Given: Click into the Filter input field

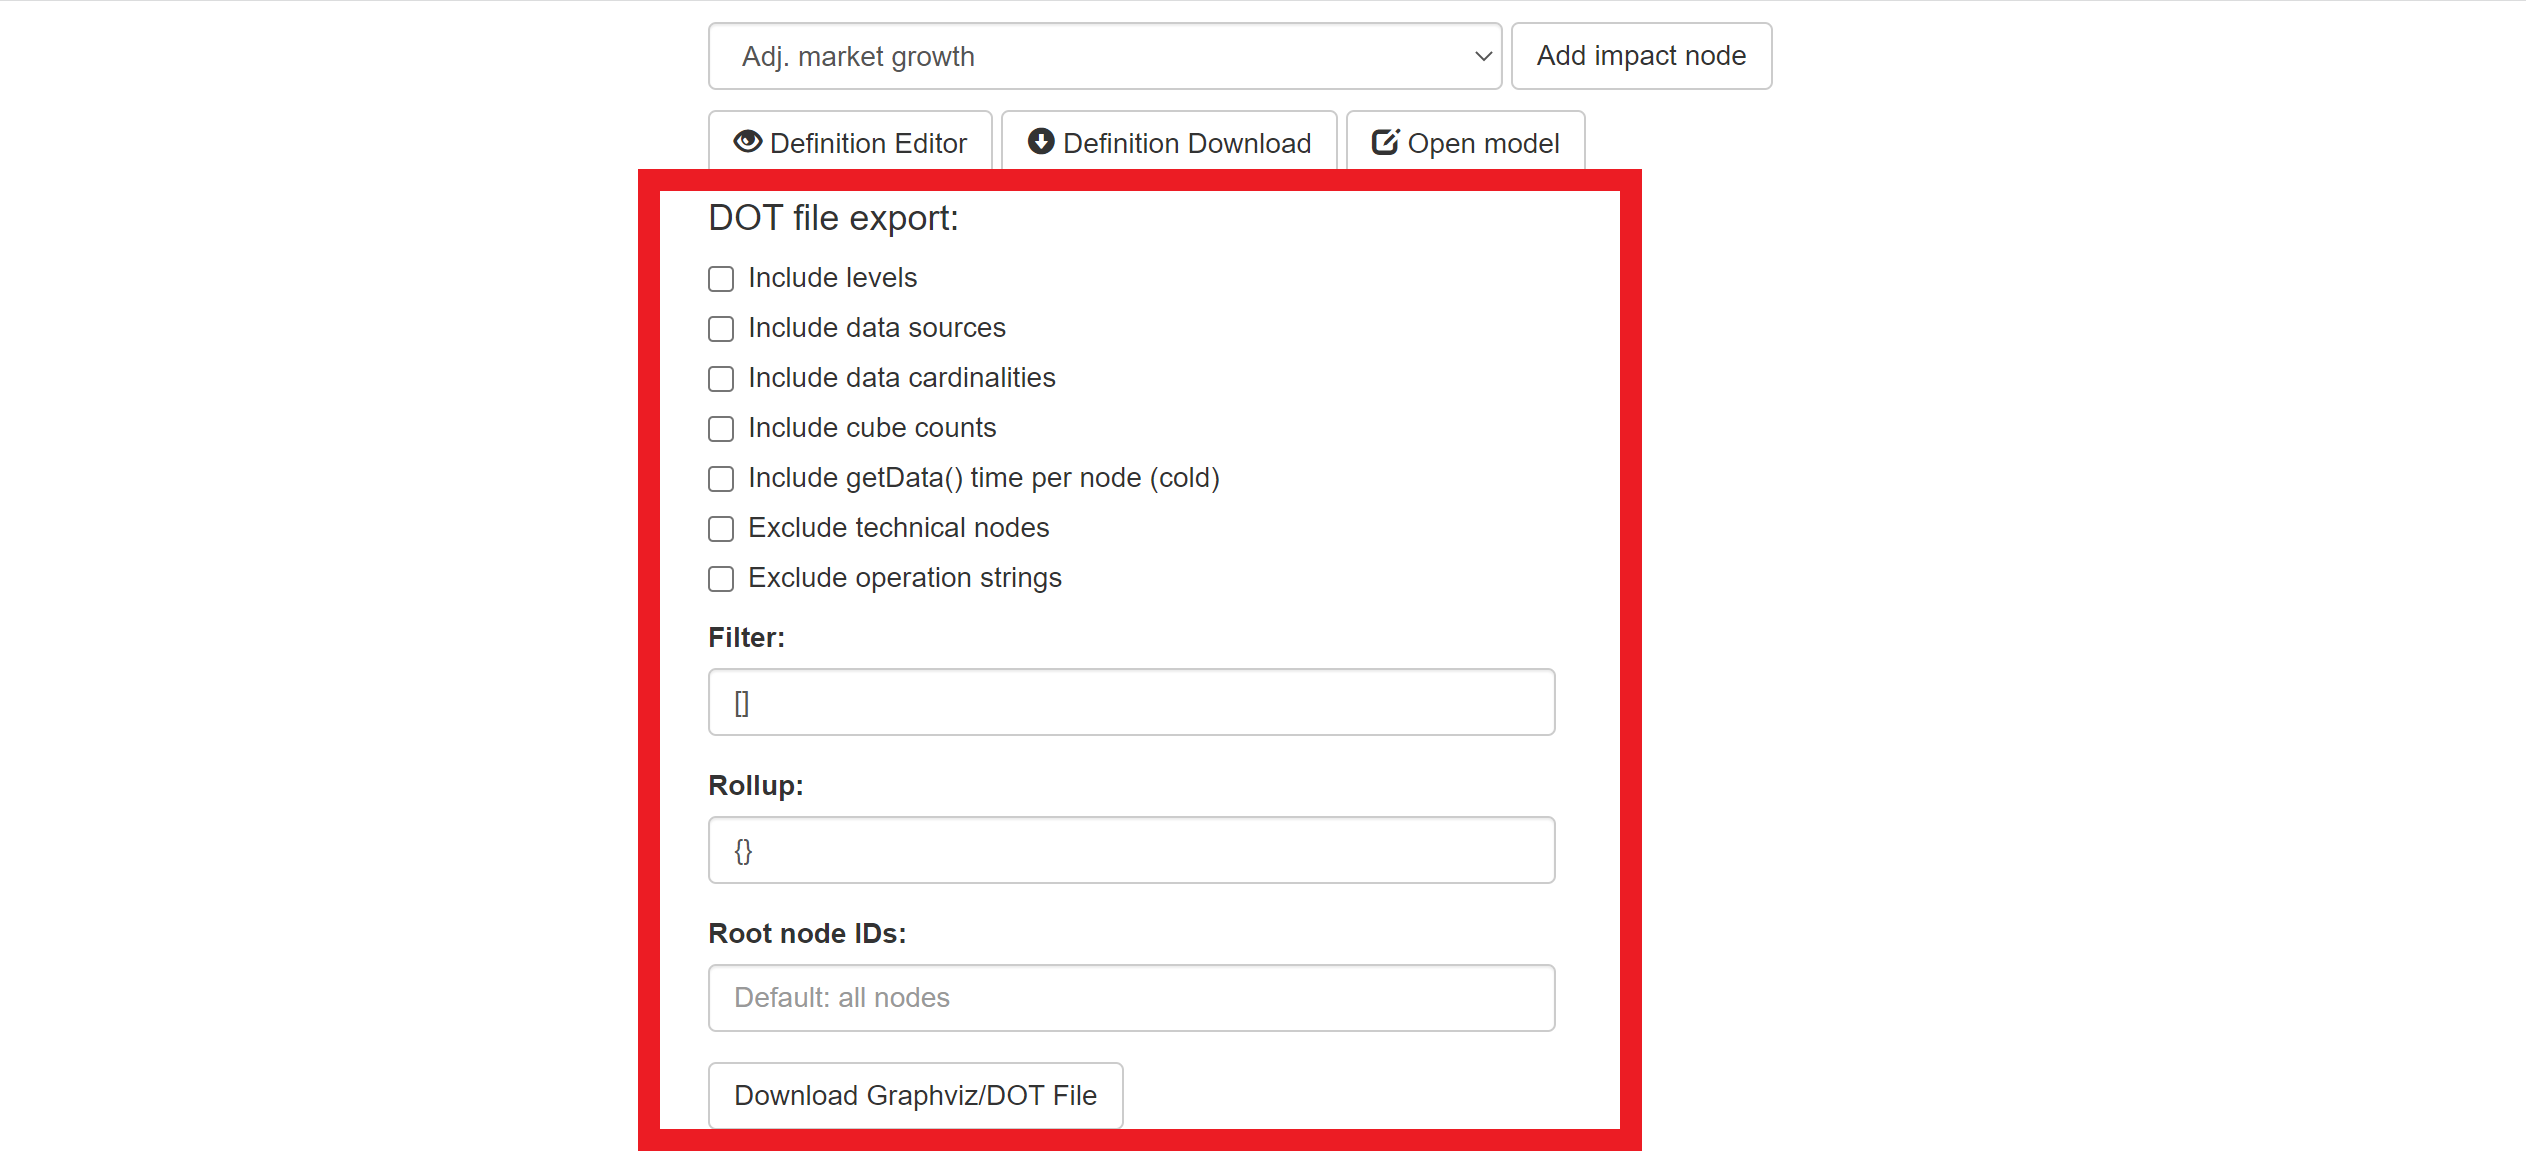Looking at the screenshot, I should (x=1131, y=702).
